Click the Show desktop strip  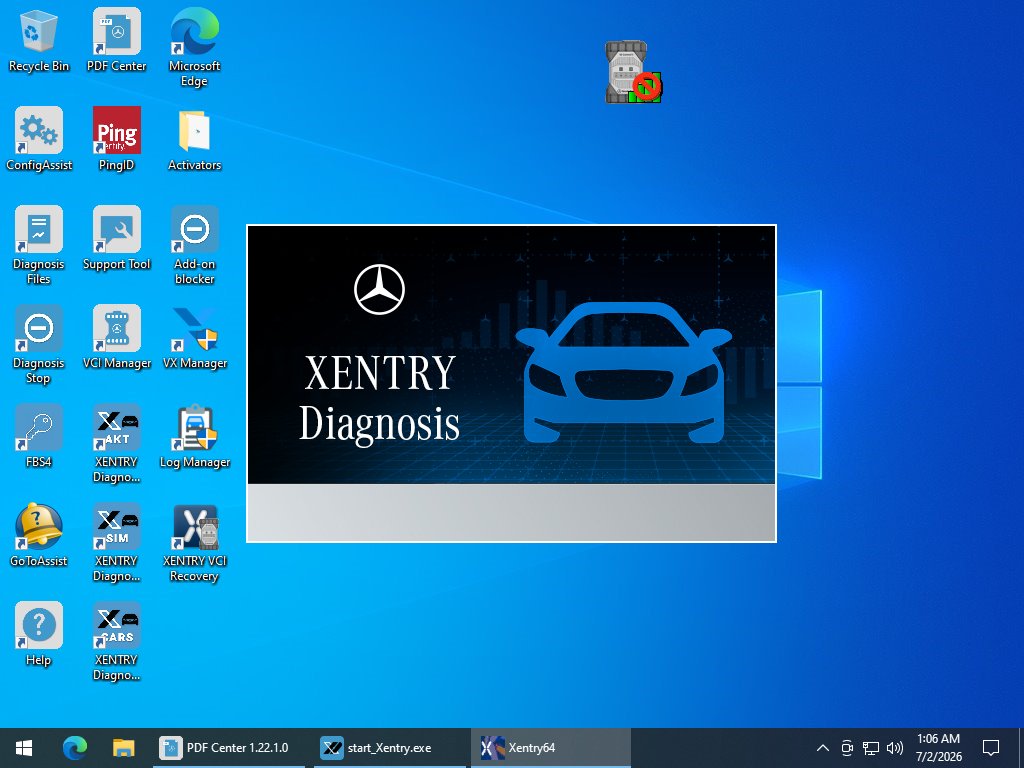1021,748
